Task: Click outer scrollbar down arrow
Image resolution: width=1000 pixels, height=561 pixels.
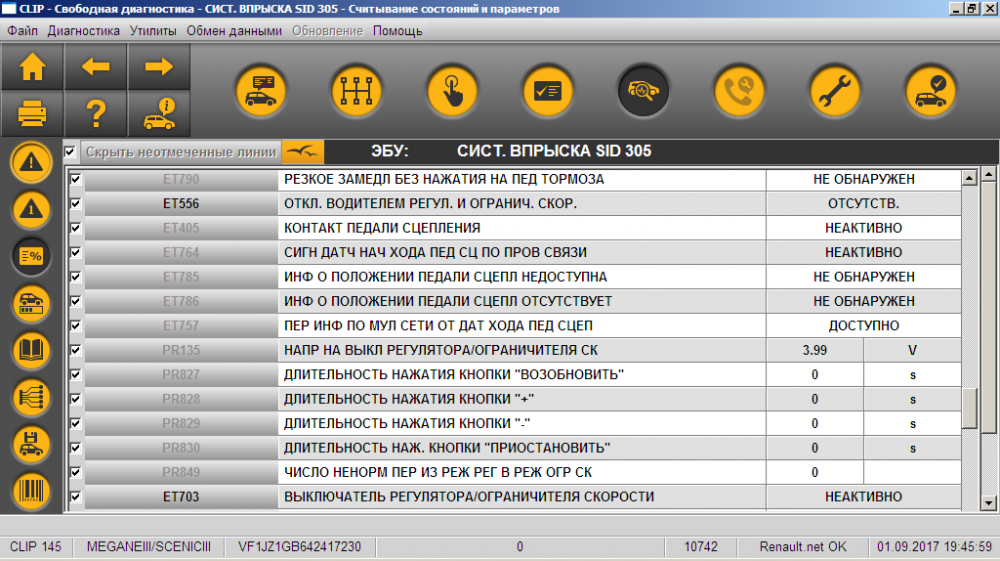Action: pos(989,503)
